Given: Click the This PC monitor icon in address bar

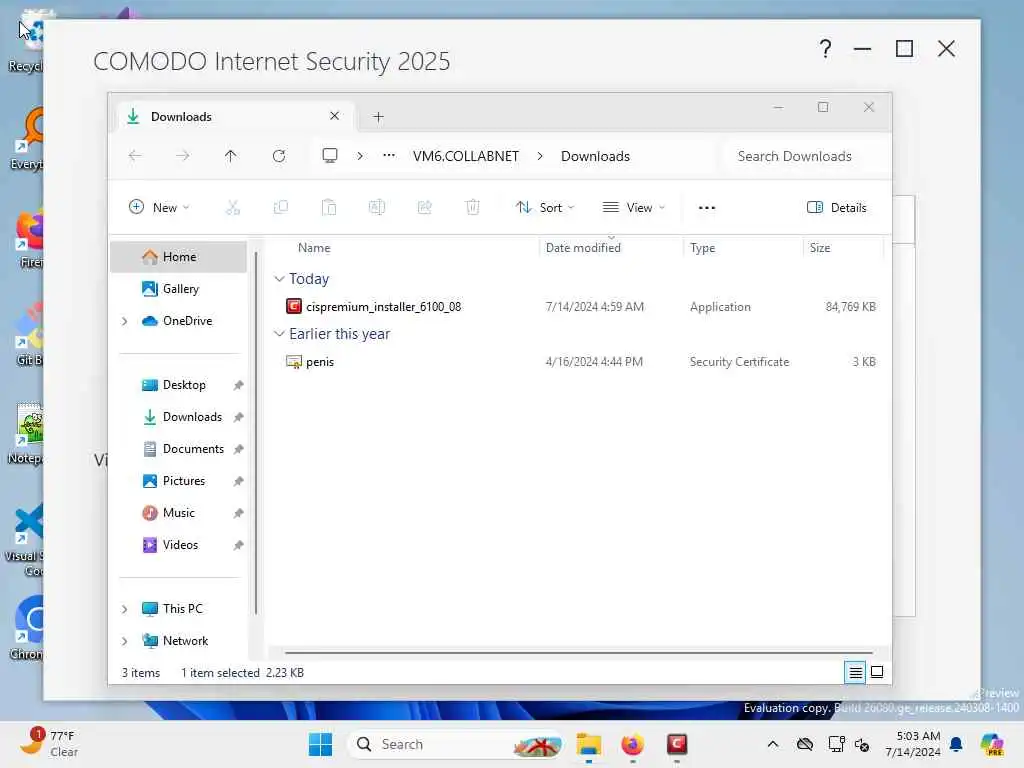Looking at the screenshot, I should click(x=330, y=156).
